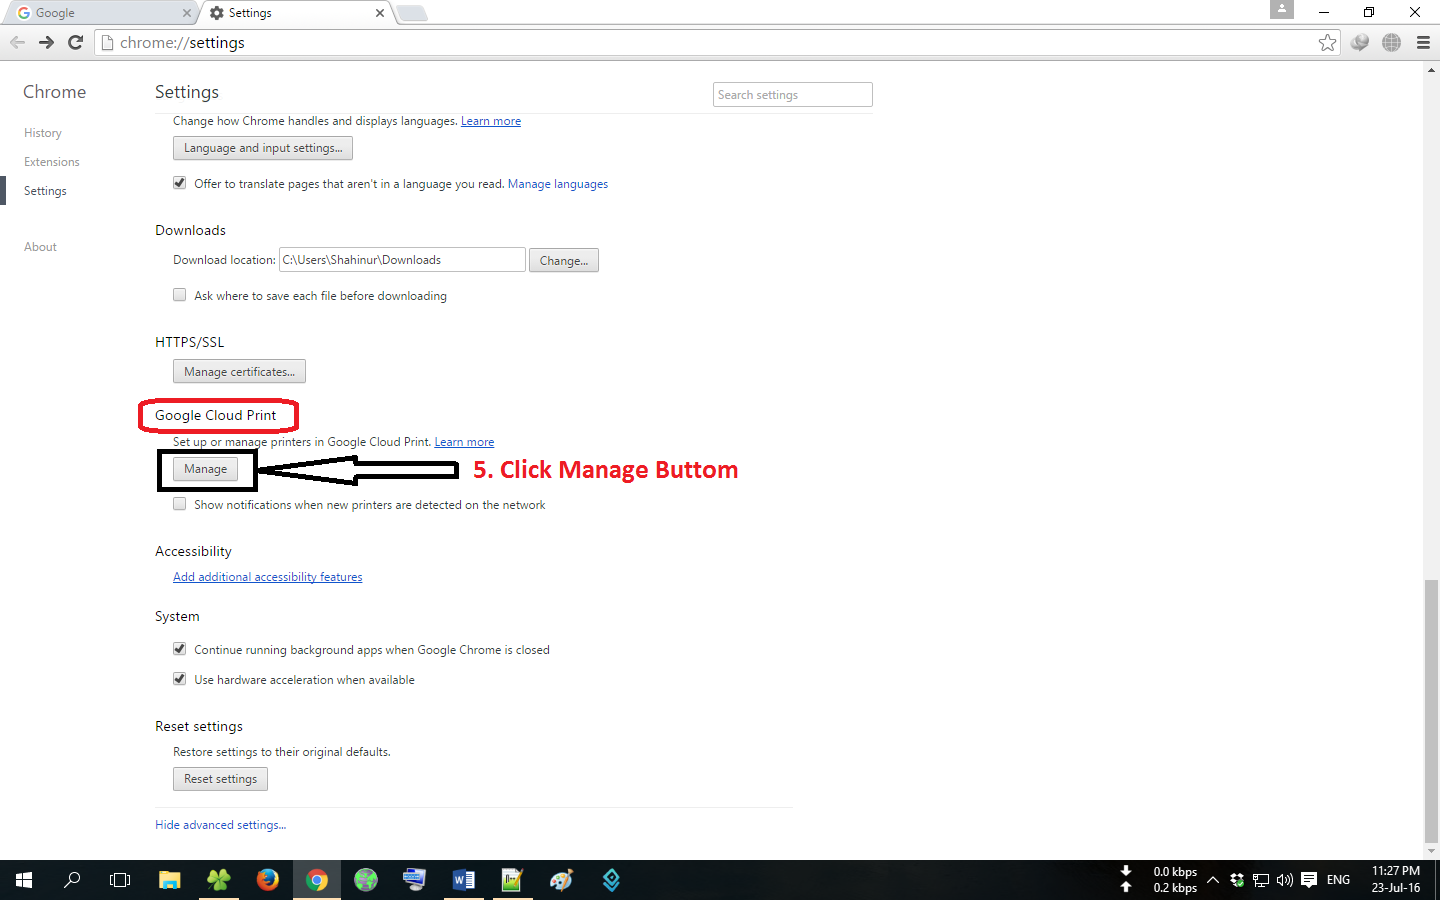1440x900 pixels.
Task: Open taskbar search magnifier
Action: point(72,880)
